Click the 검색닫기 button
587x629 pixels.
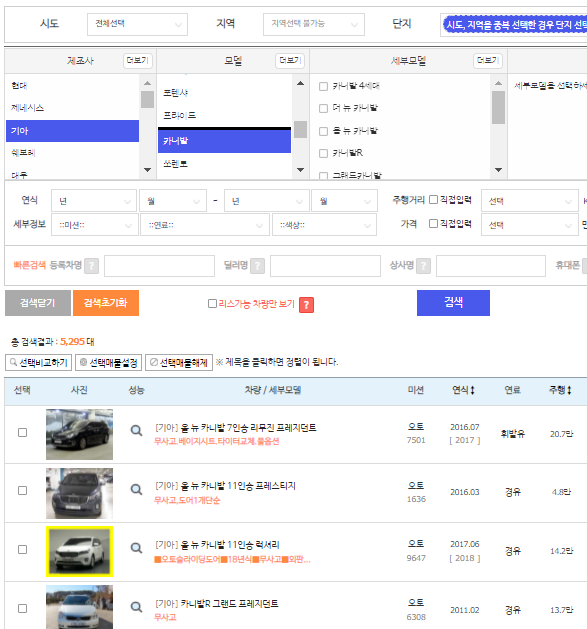(x=38, y=303)
